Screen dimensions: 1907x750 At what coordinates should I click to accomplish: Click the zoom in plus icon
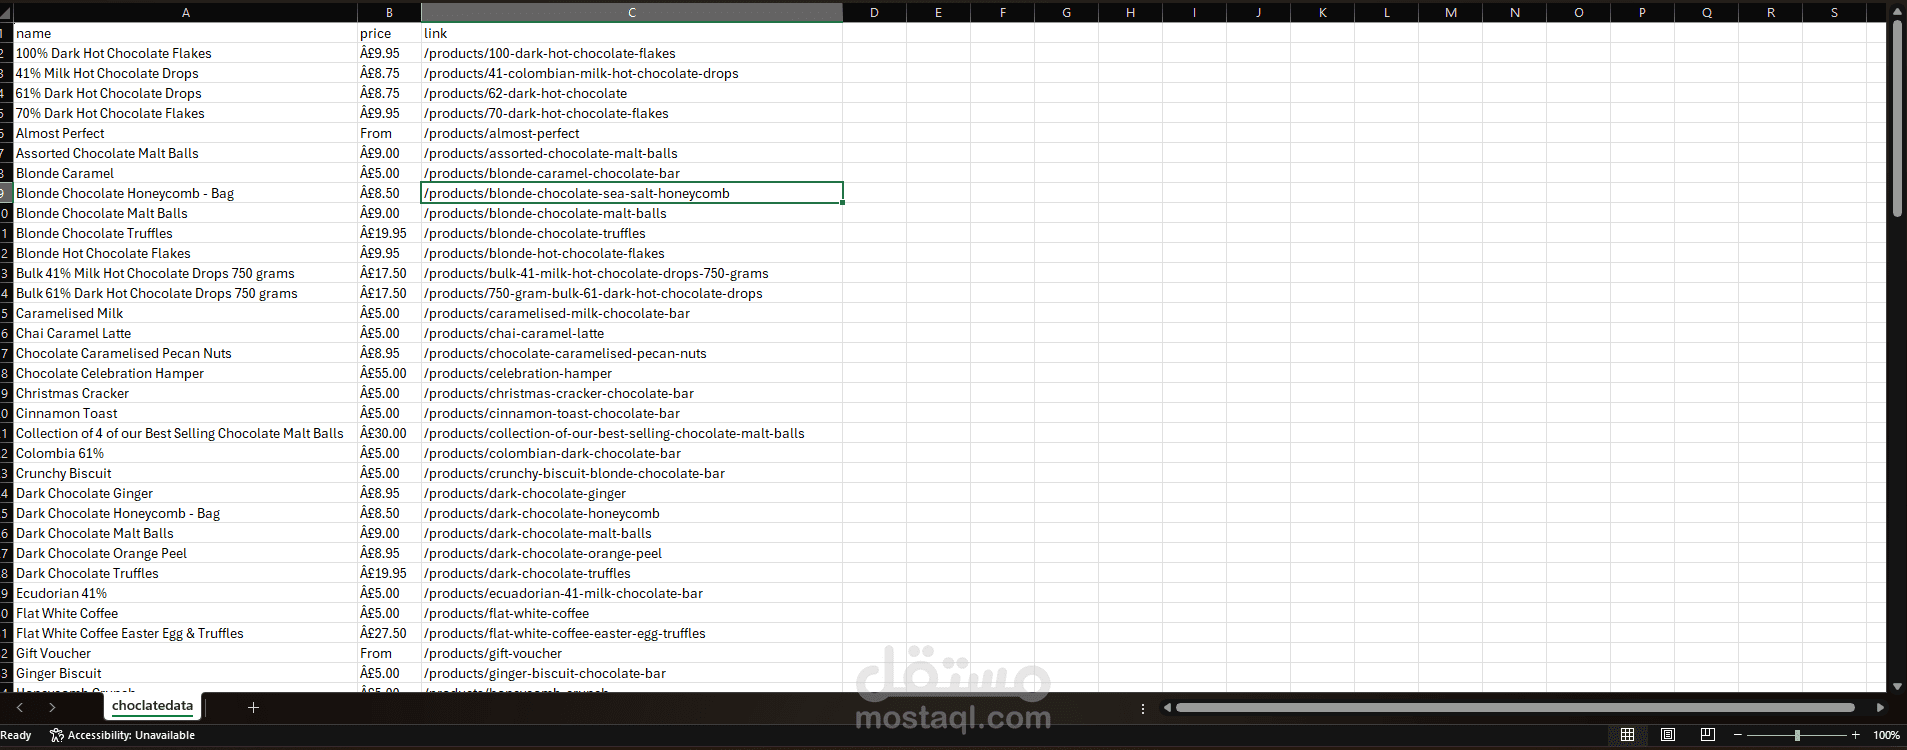pos(1856,735)
